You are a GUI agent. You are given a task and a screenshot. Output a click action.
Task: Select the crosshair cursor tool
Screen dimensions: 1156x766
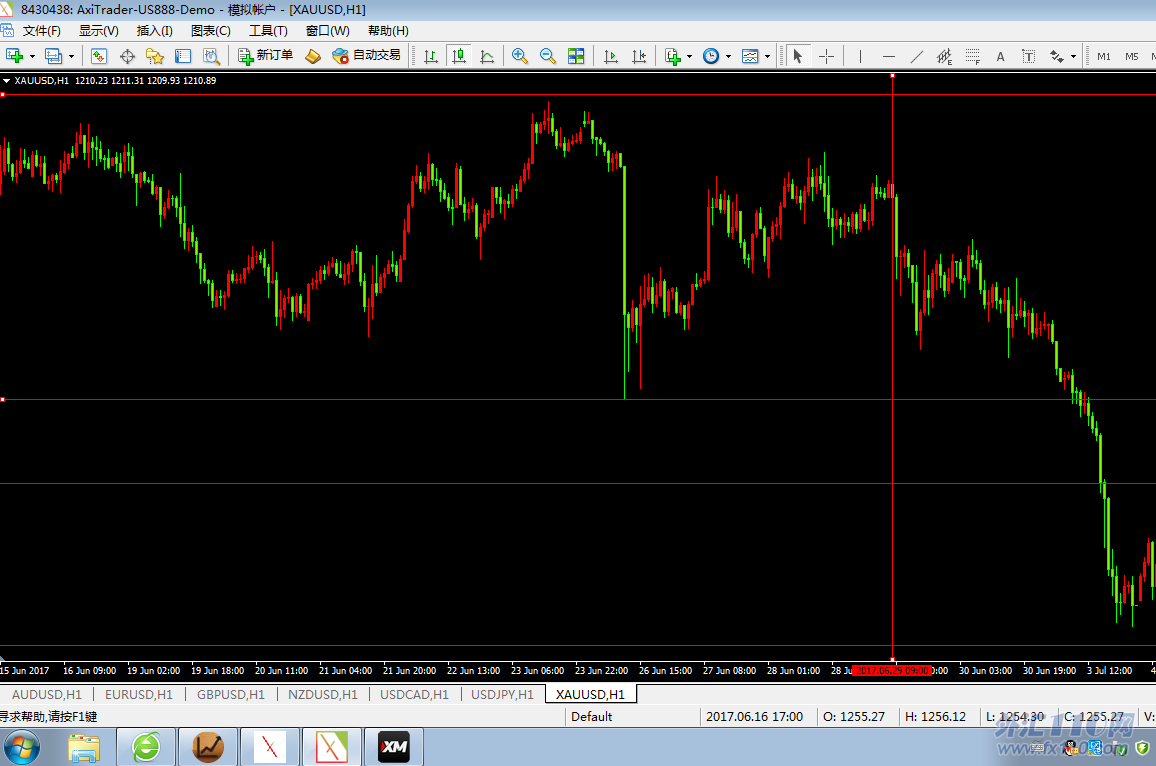point(826,56)
